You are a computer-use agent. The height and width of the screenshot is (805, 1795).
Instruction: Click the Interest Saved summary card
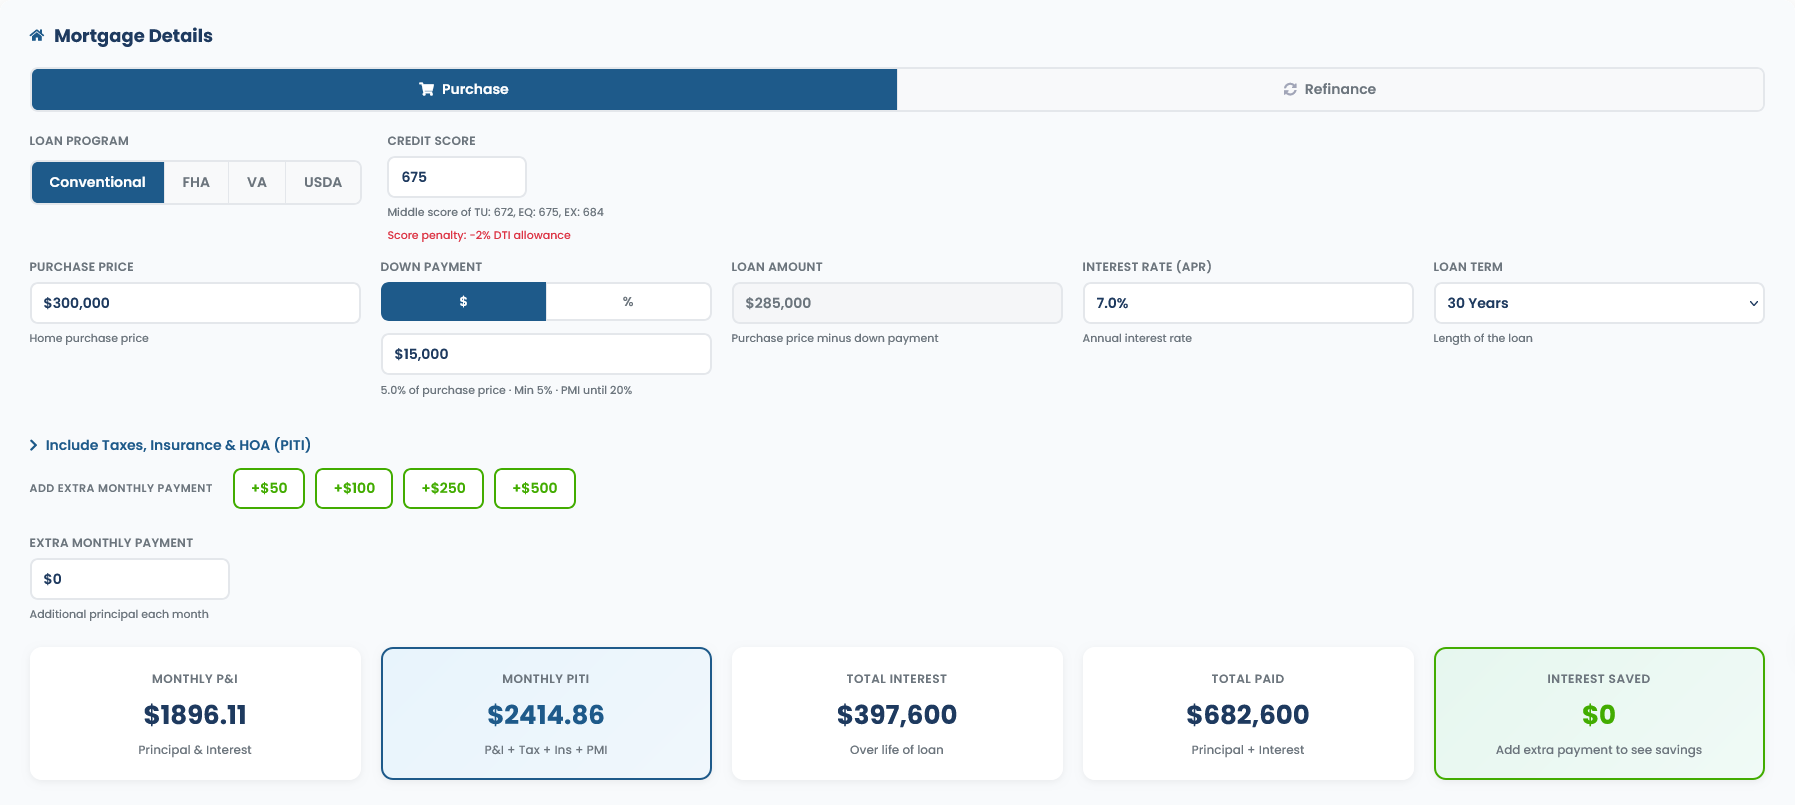pyautogui.click(x=1598, y=713)
